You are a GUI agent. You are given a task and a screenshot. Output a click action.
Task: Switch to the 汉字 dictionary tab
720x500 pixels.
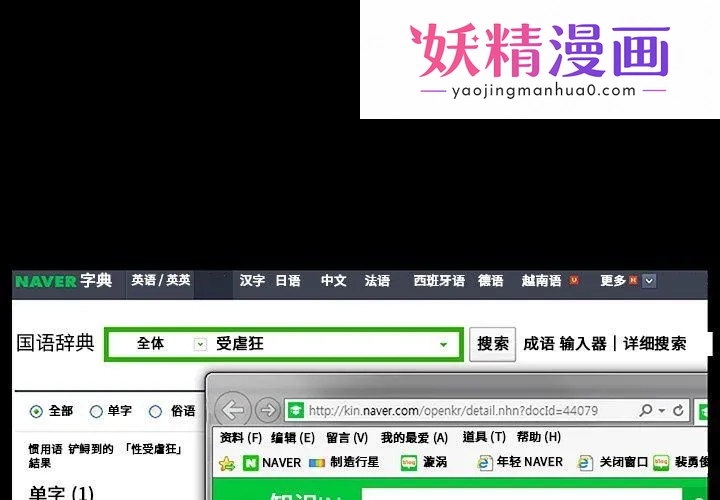(252, 281)
